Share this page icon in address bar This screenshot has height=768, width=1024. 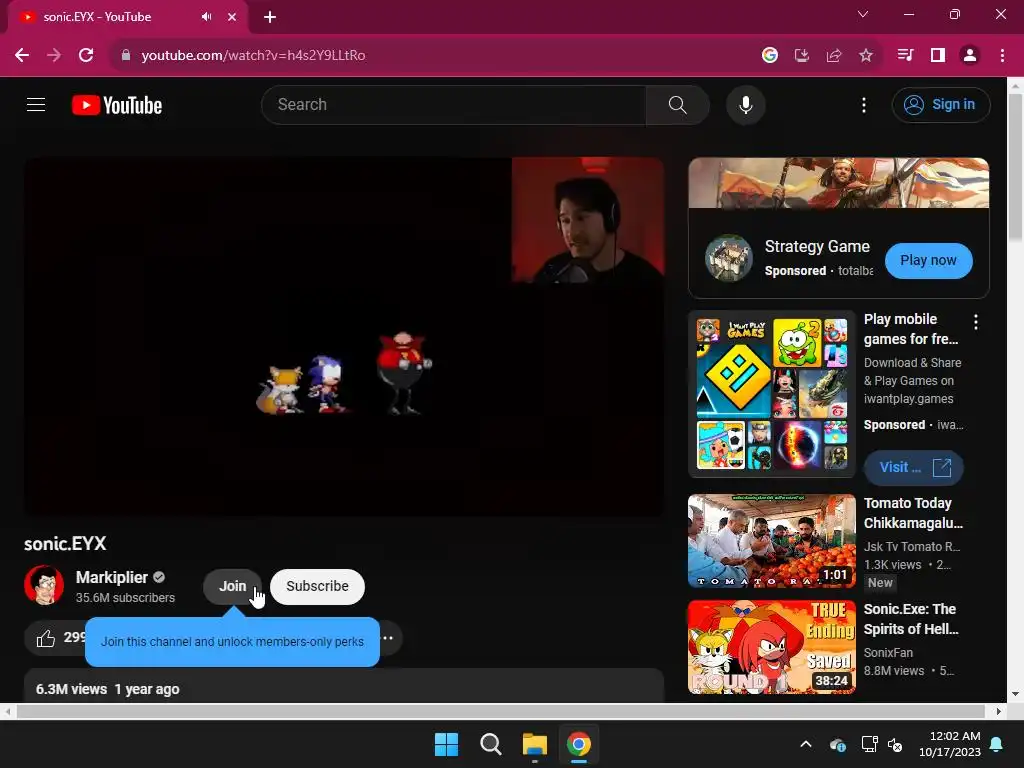click(833, 56)
